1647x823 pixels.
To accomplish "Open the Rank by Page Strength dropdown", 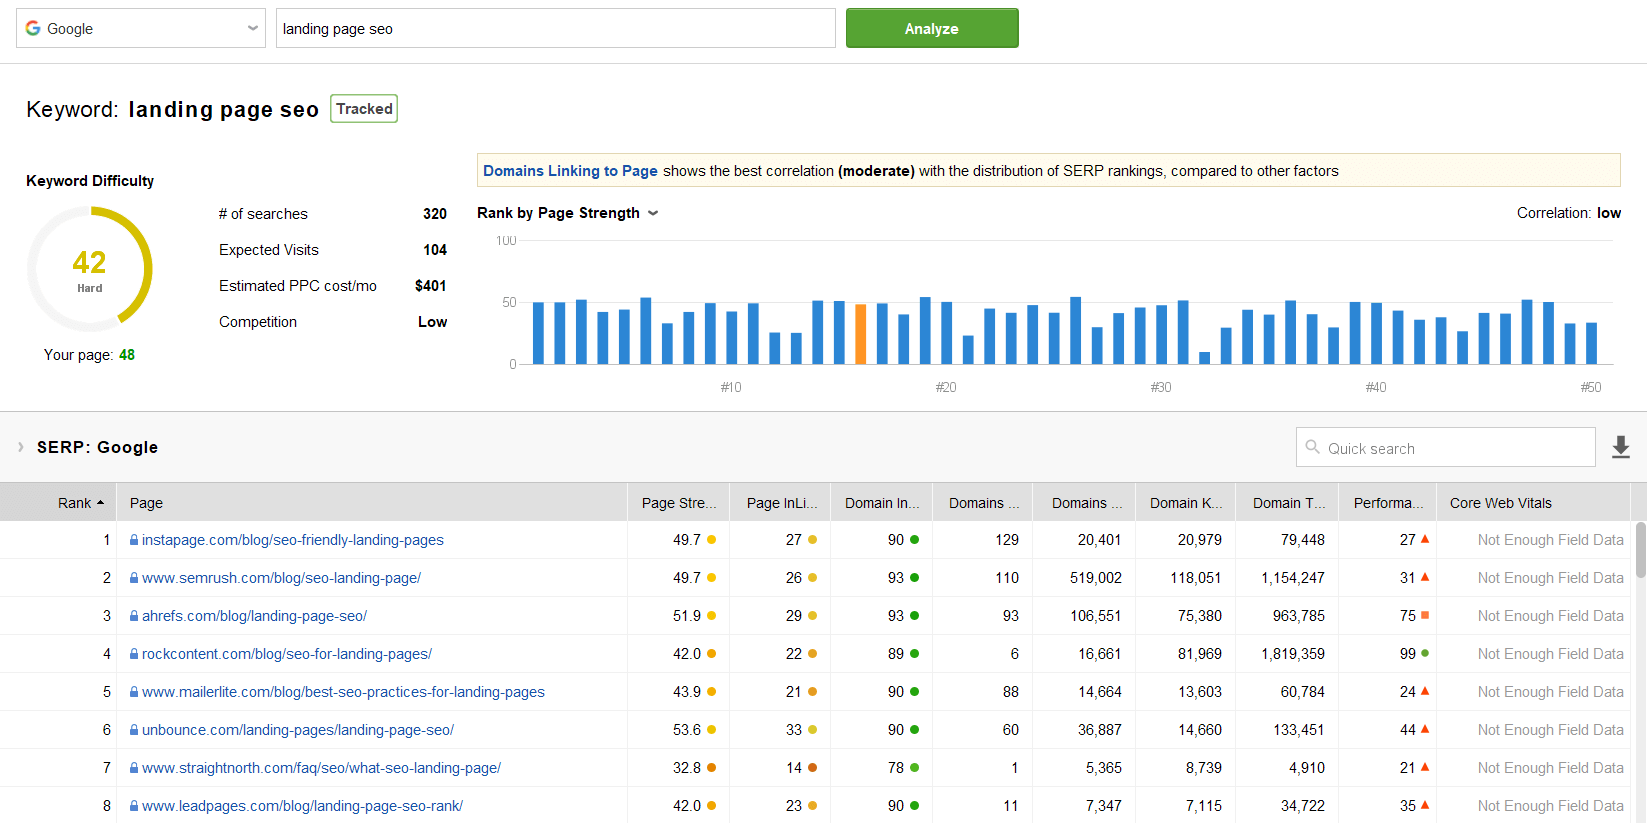I will (567, 213).
